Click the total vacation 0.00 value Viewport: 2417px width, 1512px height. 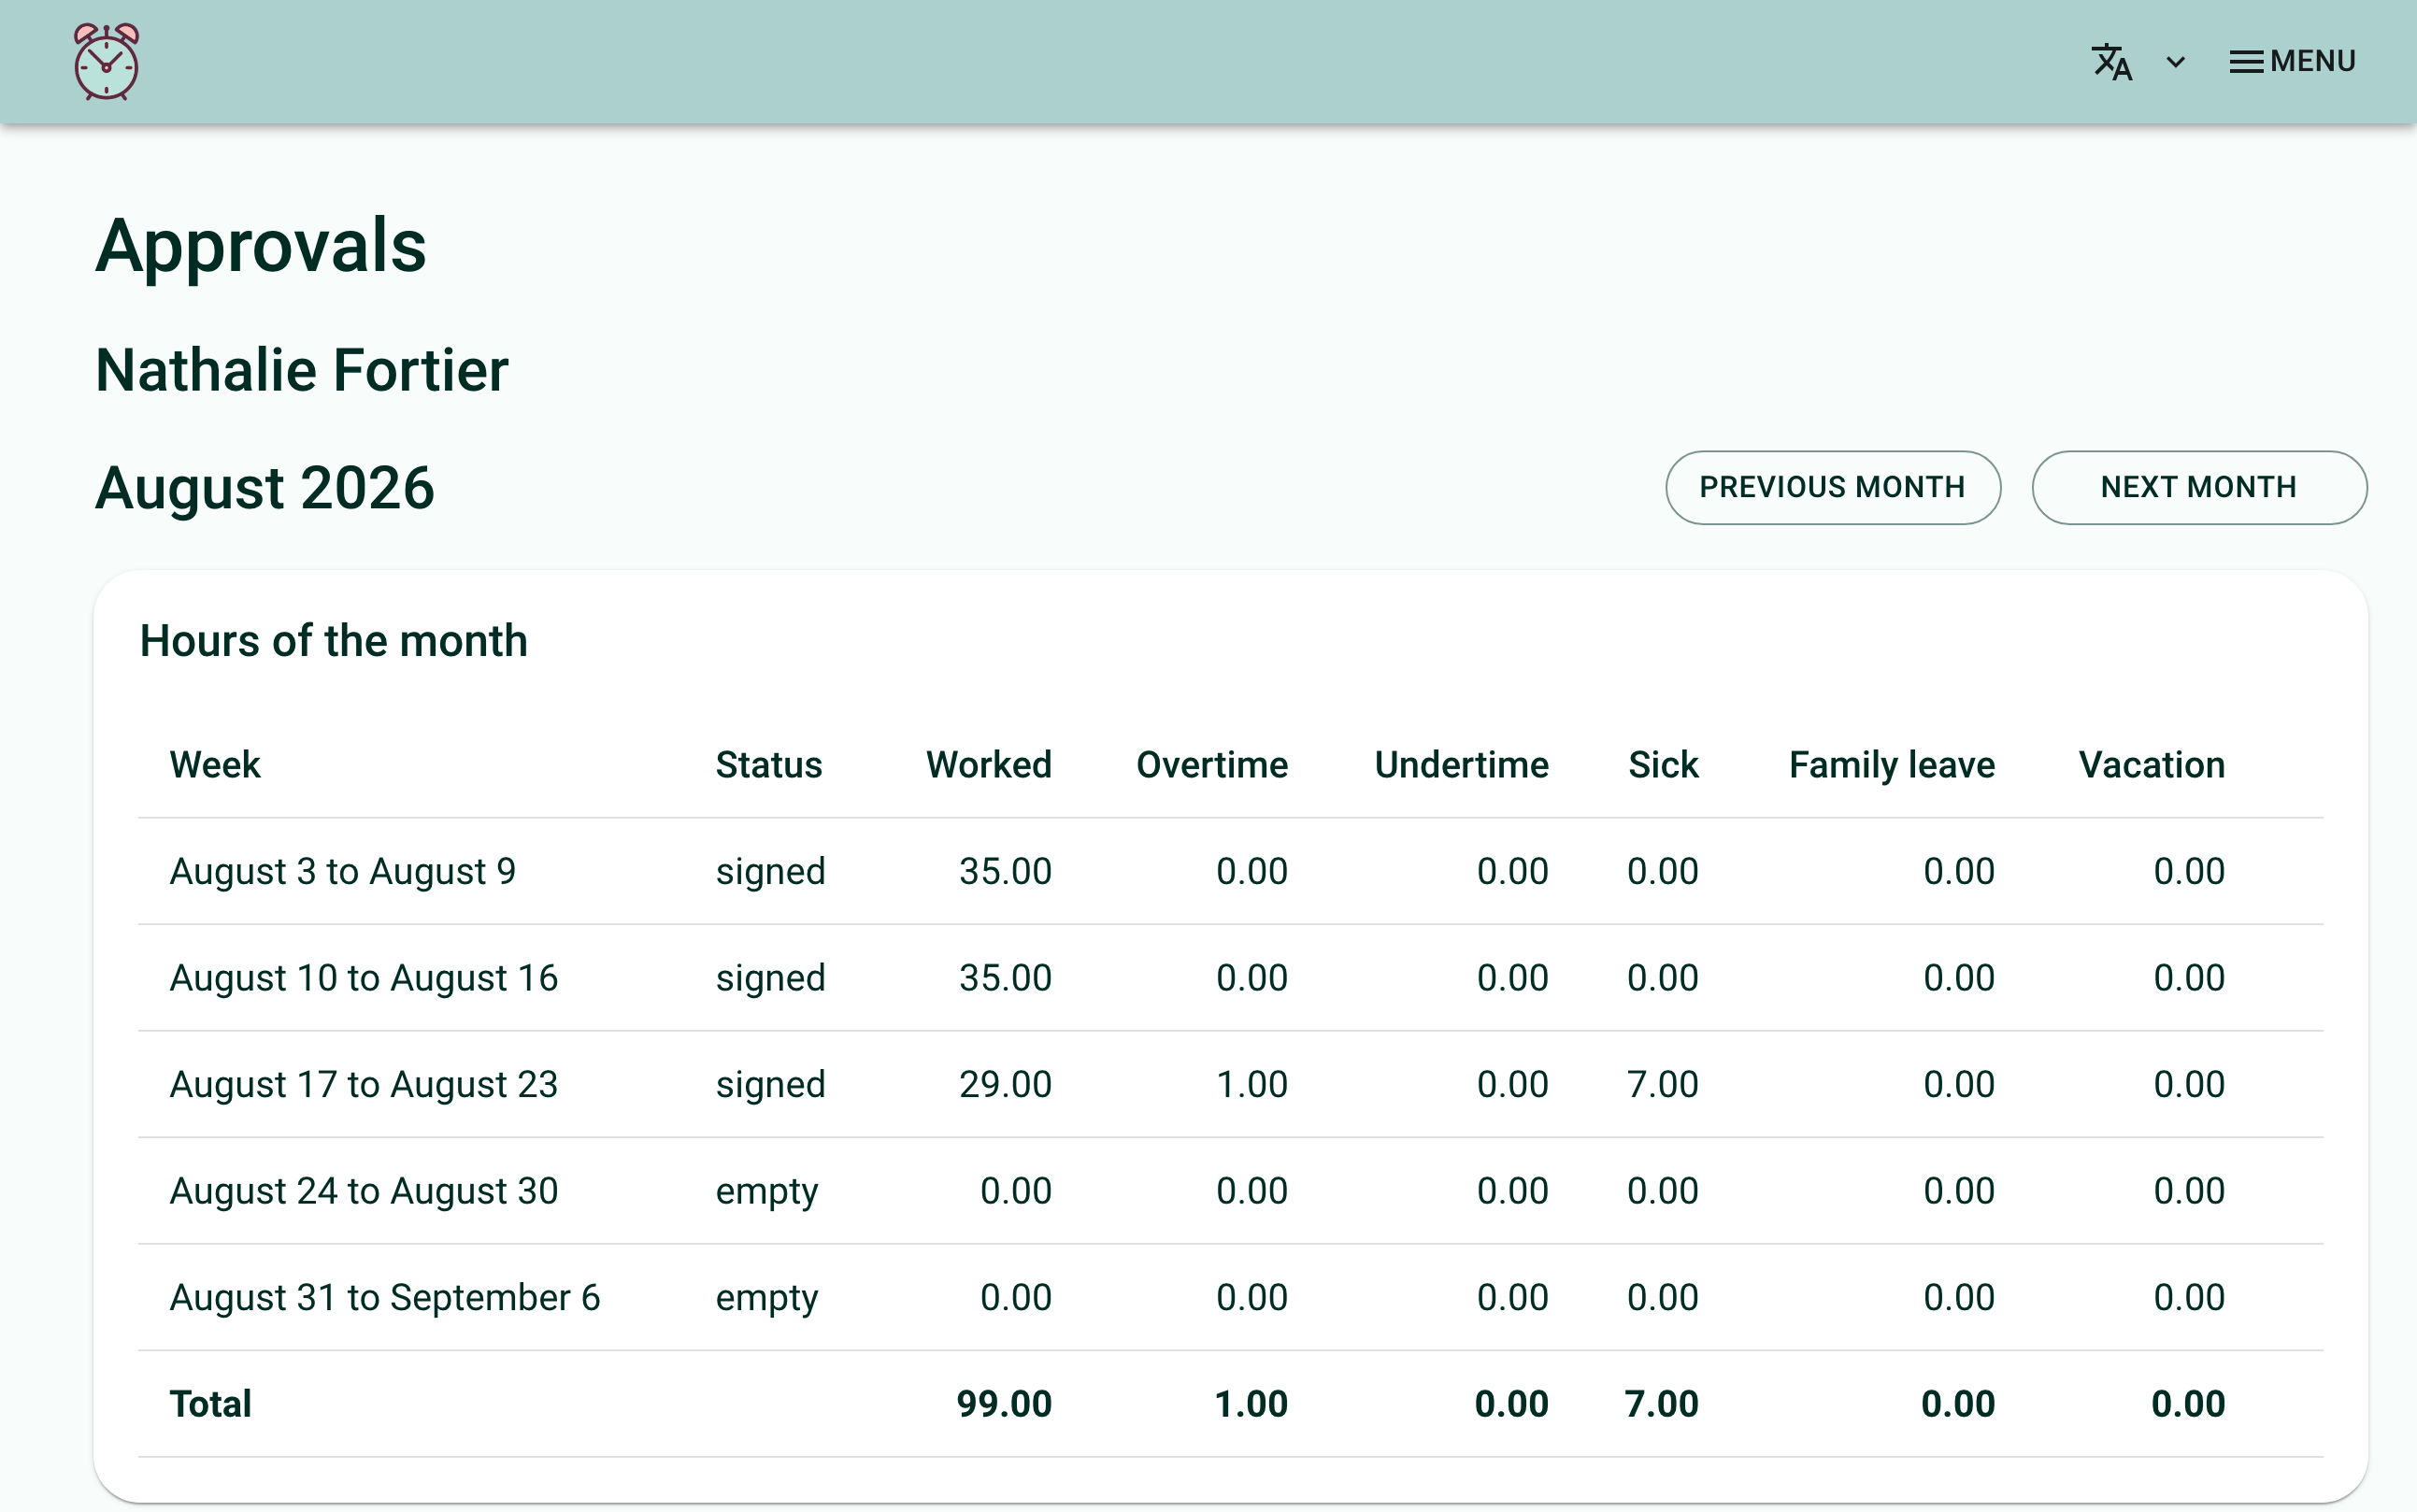[2188, 1404]
